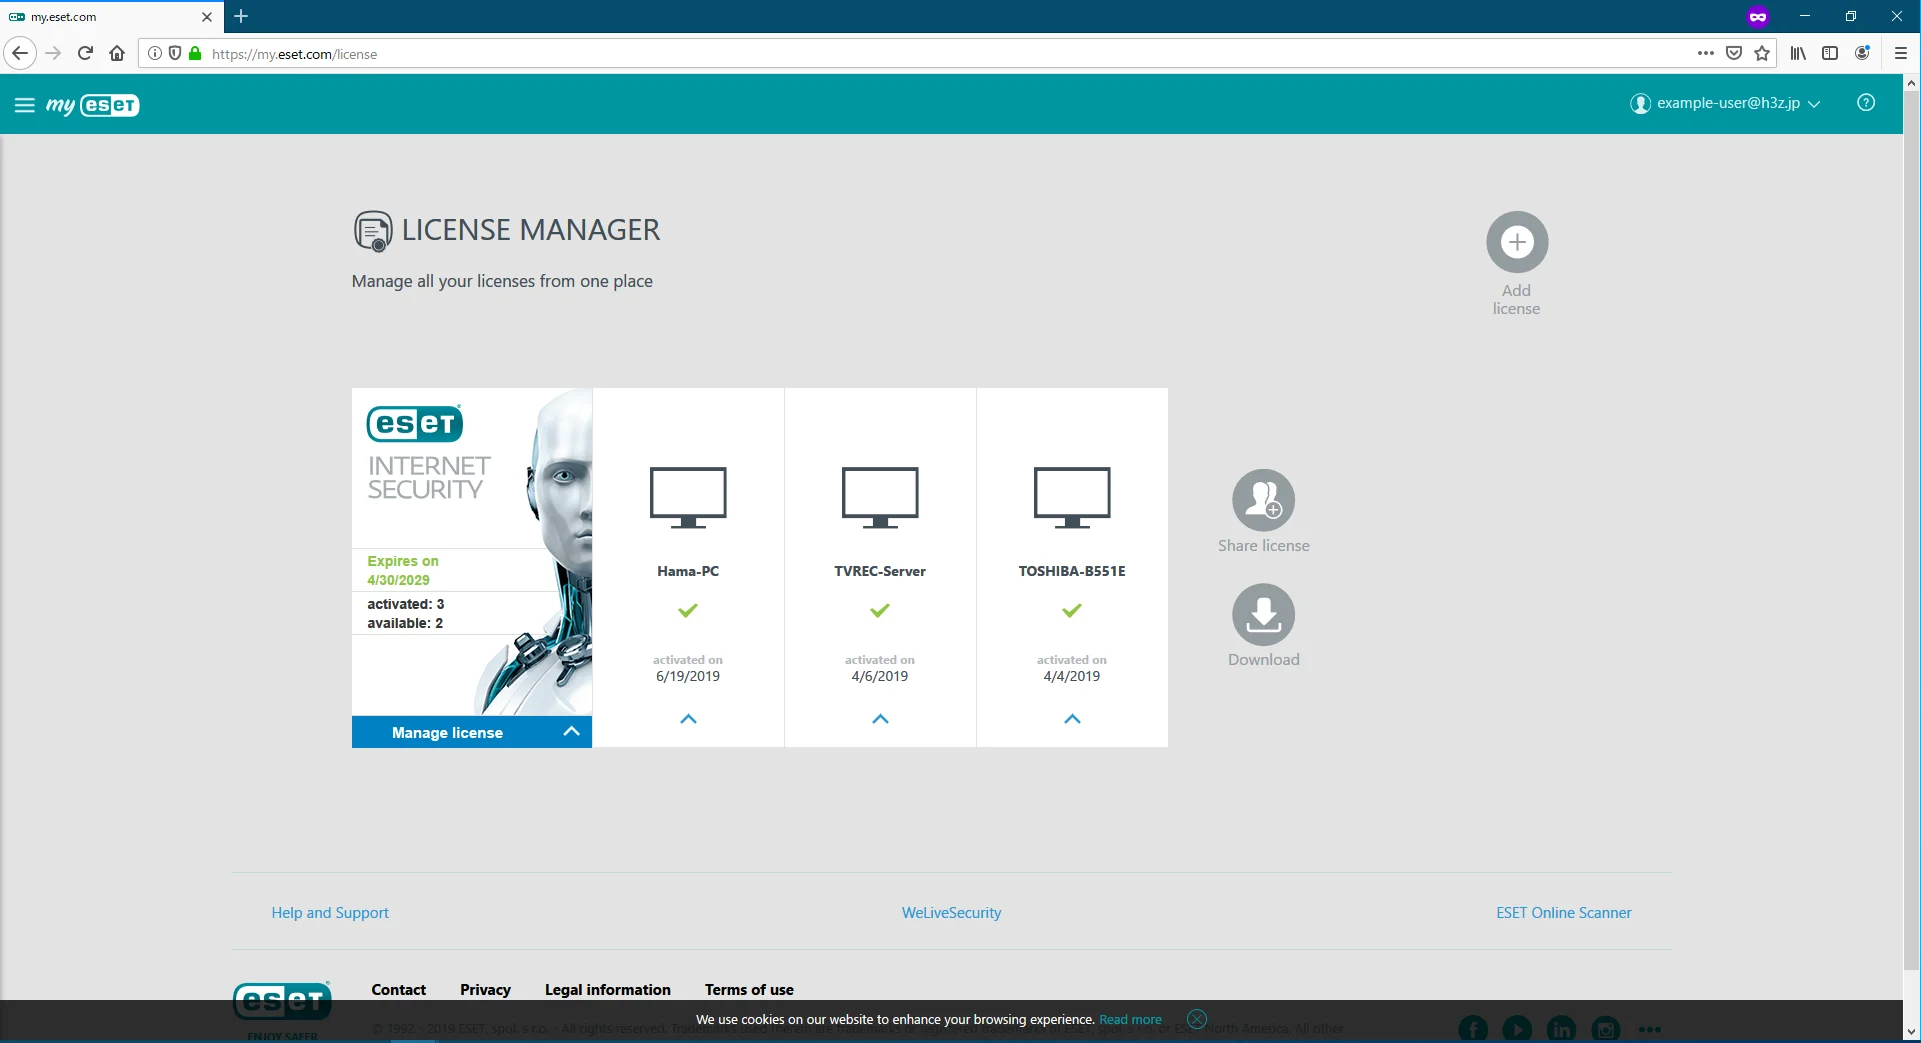
Task: Click the URL address bar field
Action: click(900, 54)
